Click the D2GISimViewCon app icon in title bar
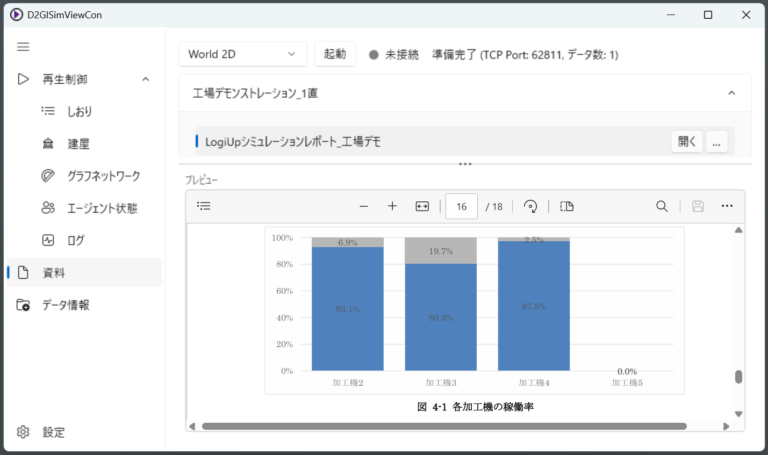This screenshot has height=455, width=768. coord(16,15)
